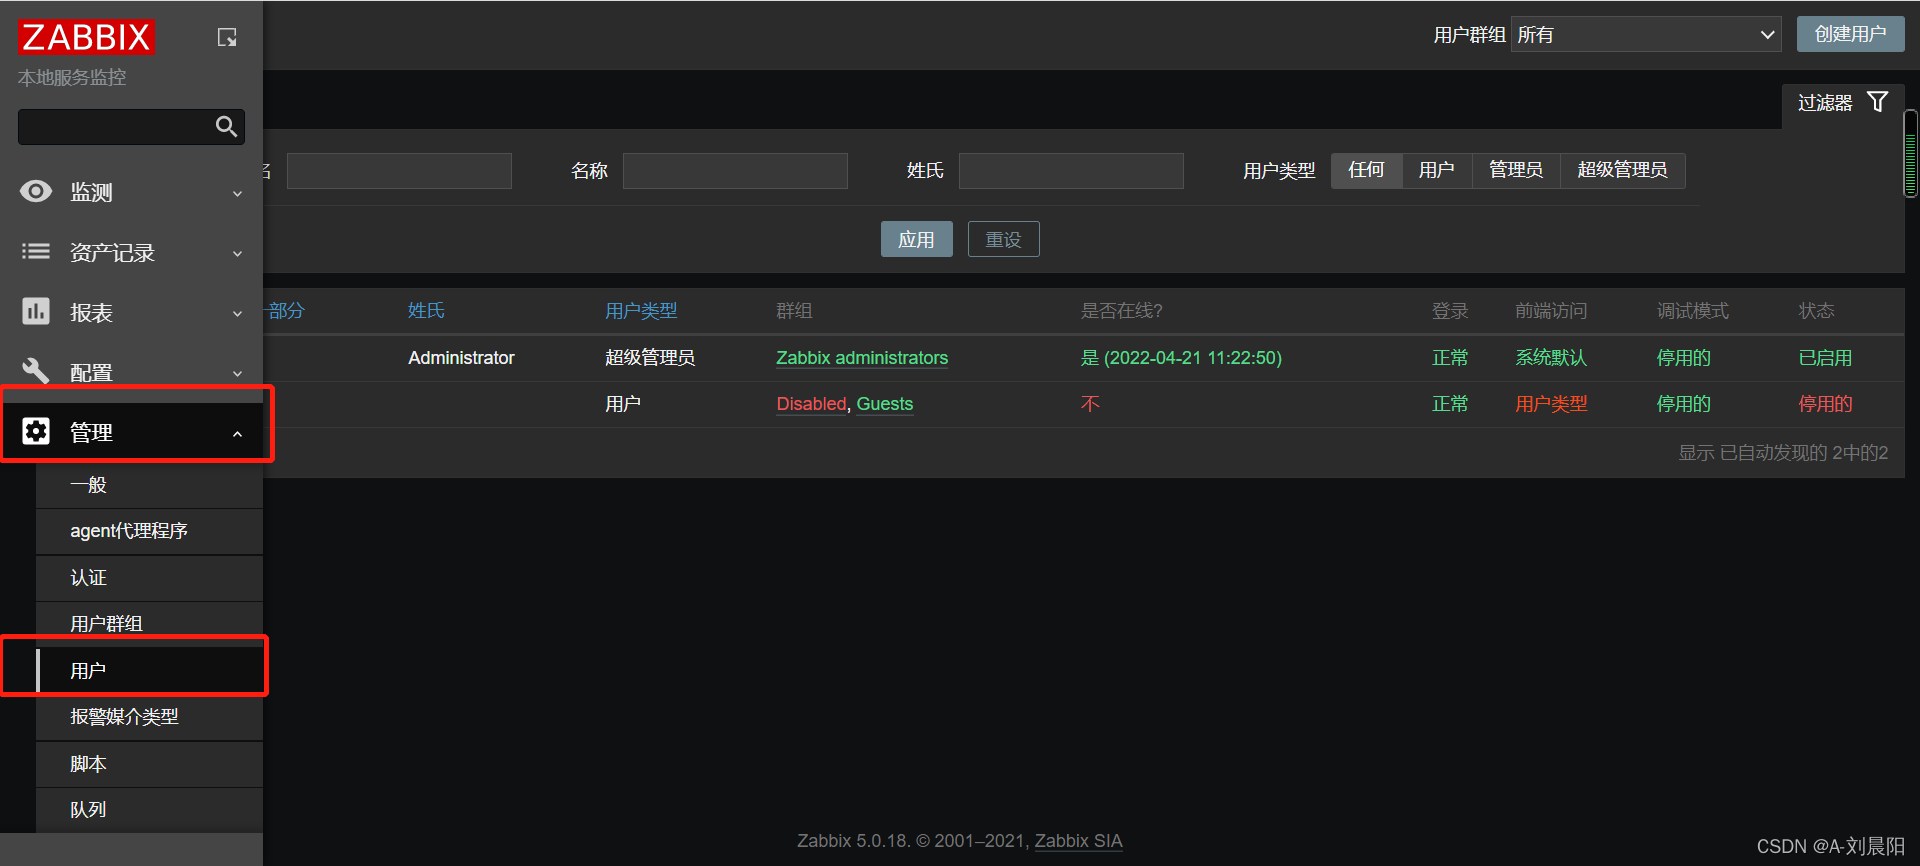Open the 用户群组 submenu item
This screenshot has height=866, width=1920.
pyautogui.click(x=149, y=624)
